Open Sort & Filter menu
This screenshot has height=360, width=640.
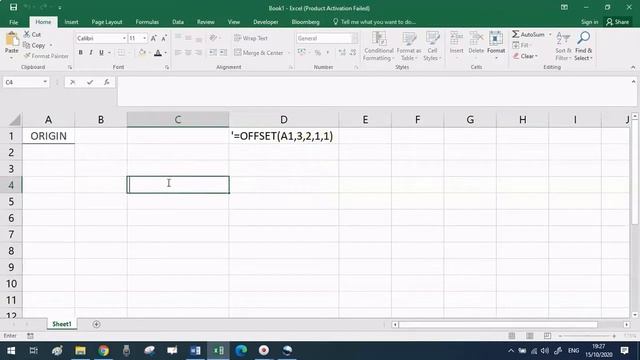point(563,46)
